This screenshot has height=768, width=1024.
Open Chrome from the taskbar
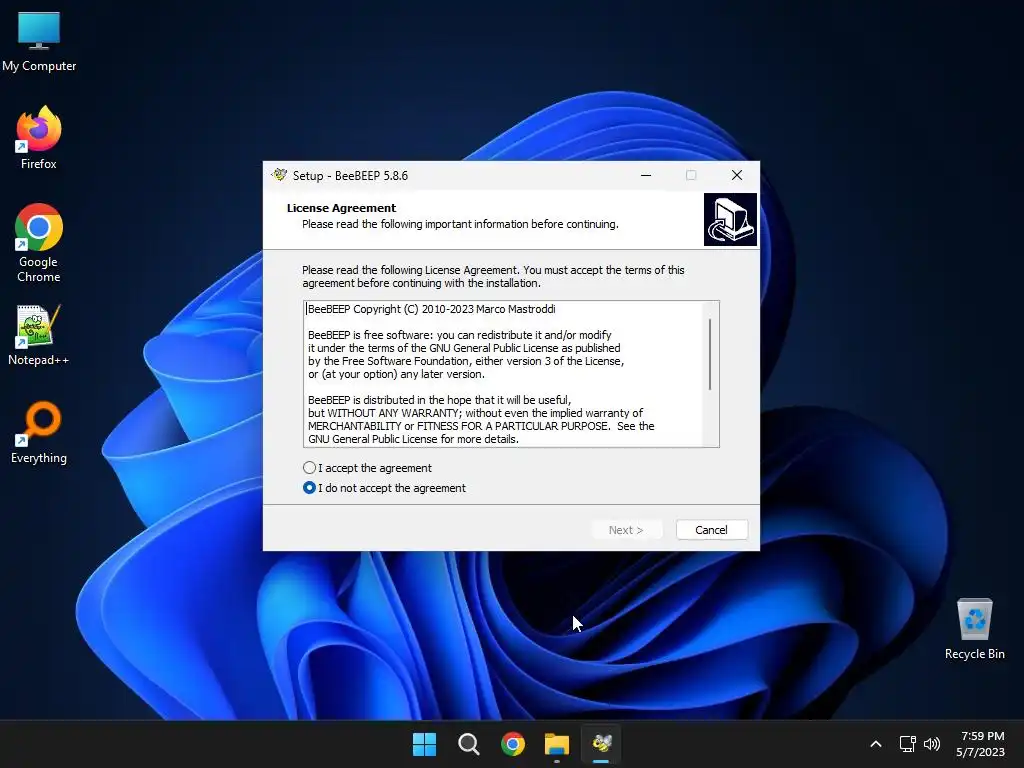point(513,743)
